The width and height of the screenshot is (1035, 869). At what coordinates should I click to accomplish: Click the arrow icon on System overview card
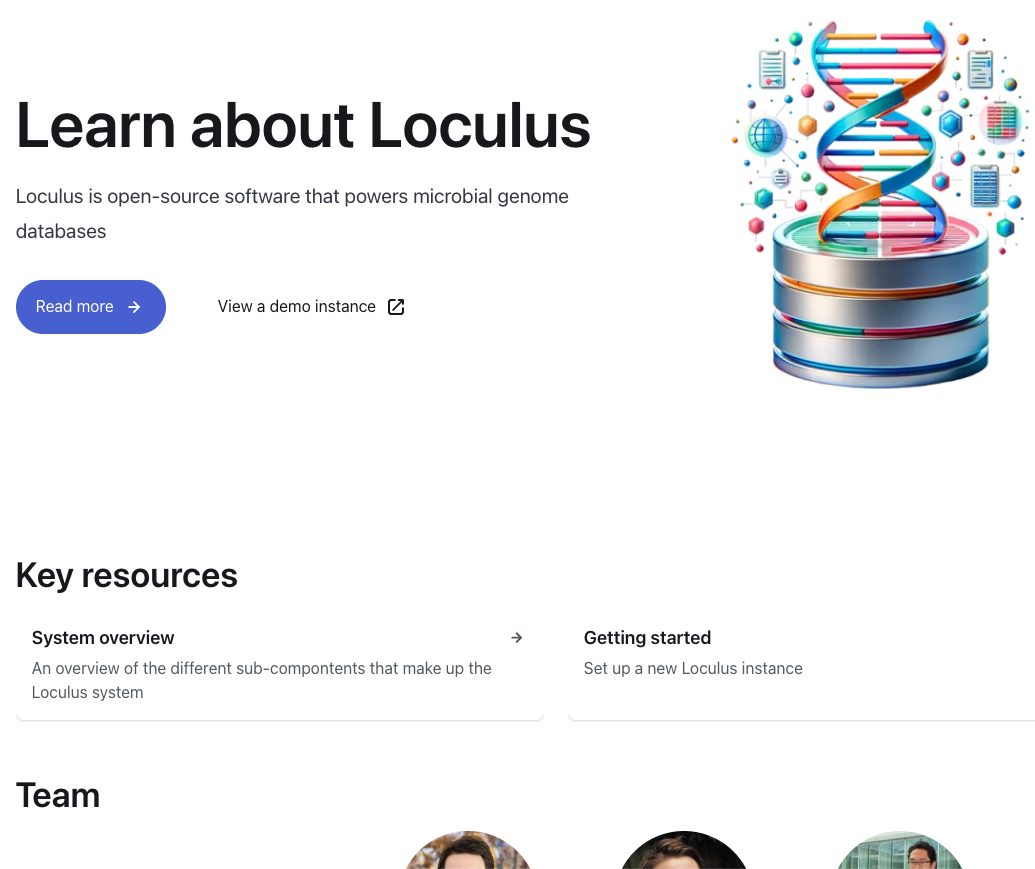coord(517,637)
